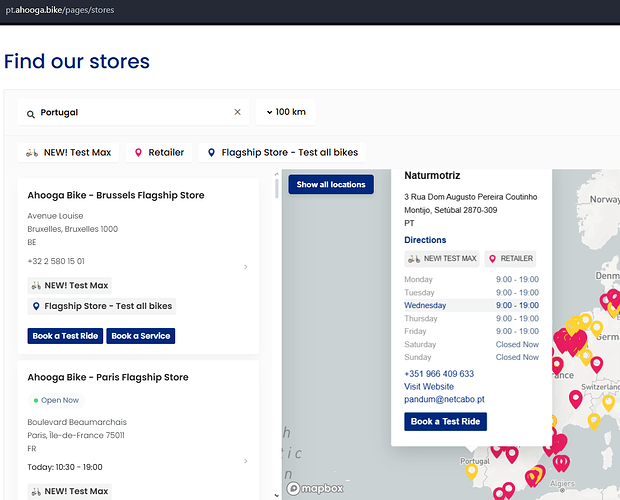Open Directions link for Naturmotriz
The height and width of the screenshot is (500, 620).
(x=425, y=240)
